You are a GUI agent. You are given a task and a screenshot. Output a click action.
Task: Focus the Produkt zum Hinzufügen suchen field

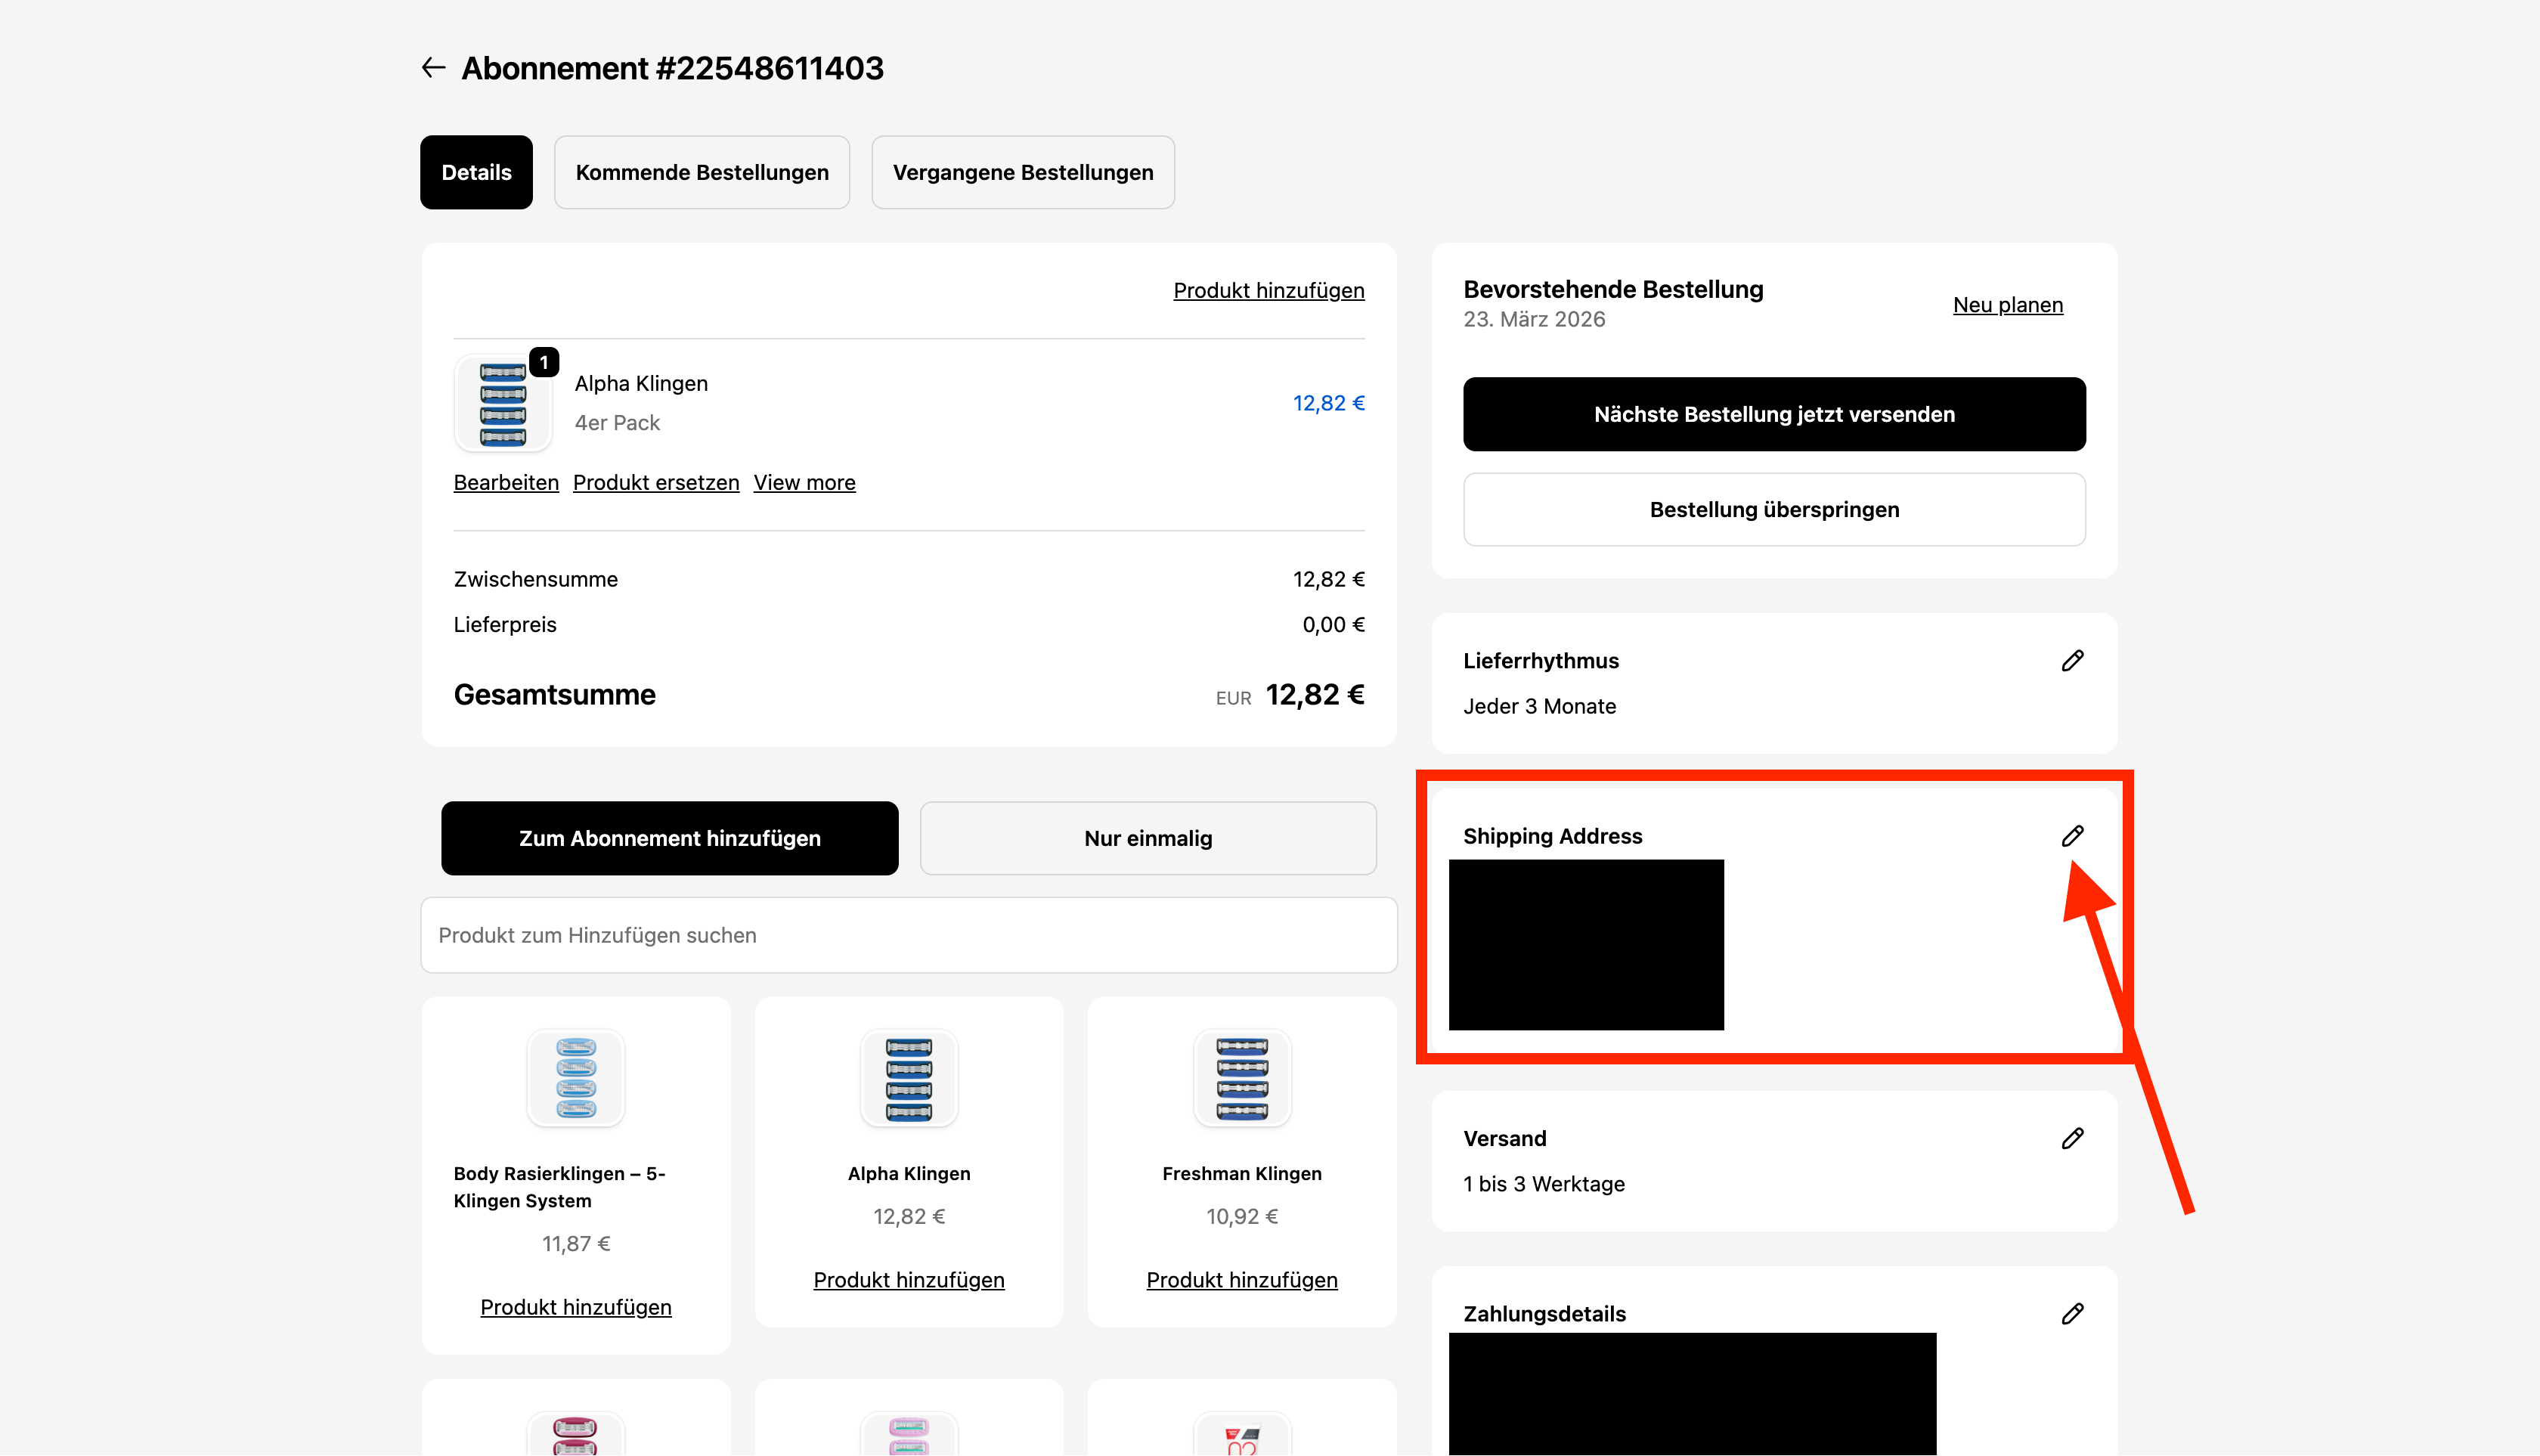(x=908, y=935)
